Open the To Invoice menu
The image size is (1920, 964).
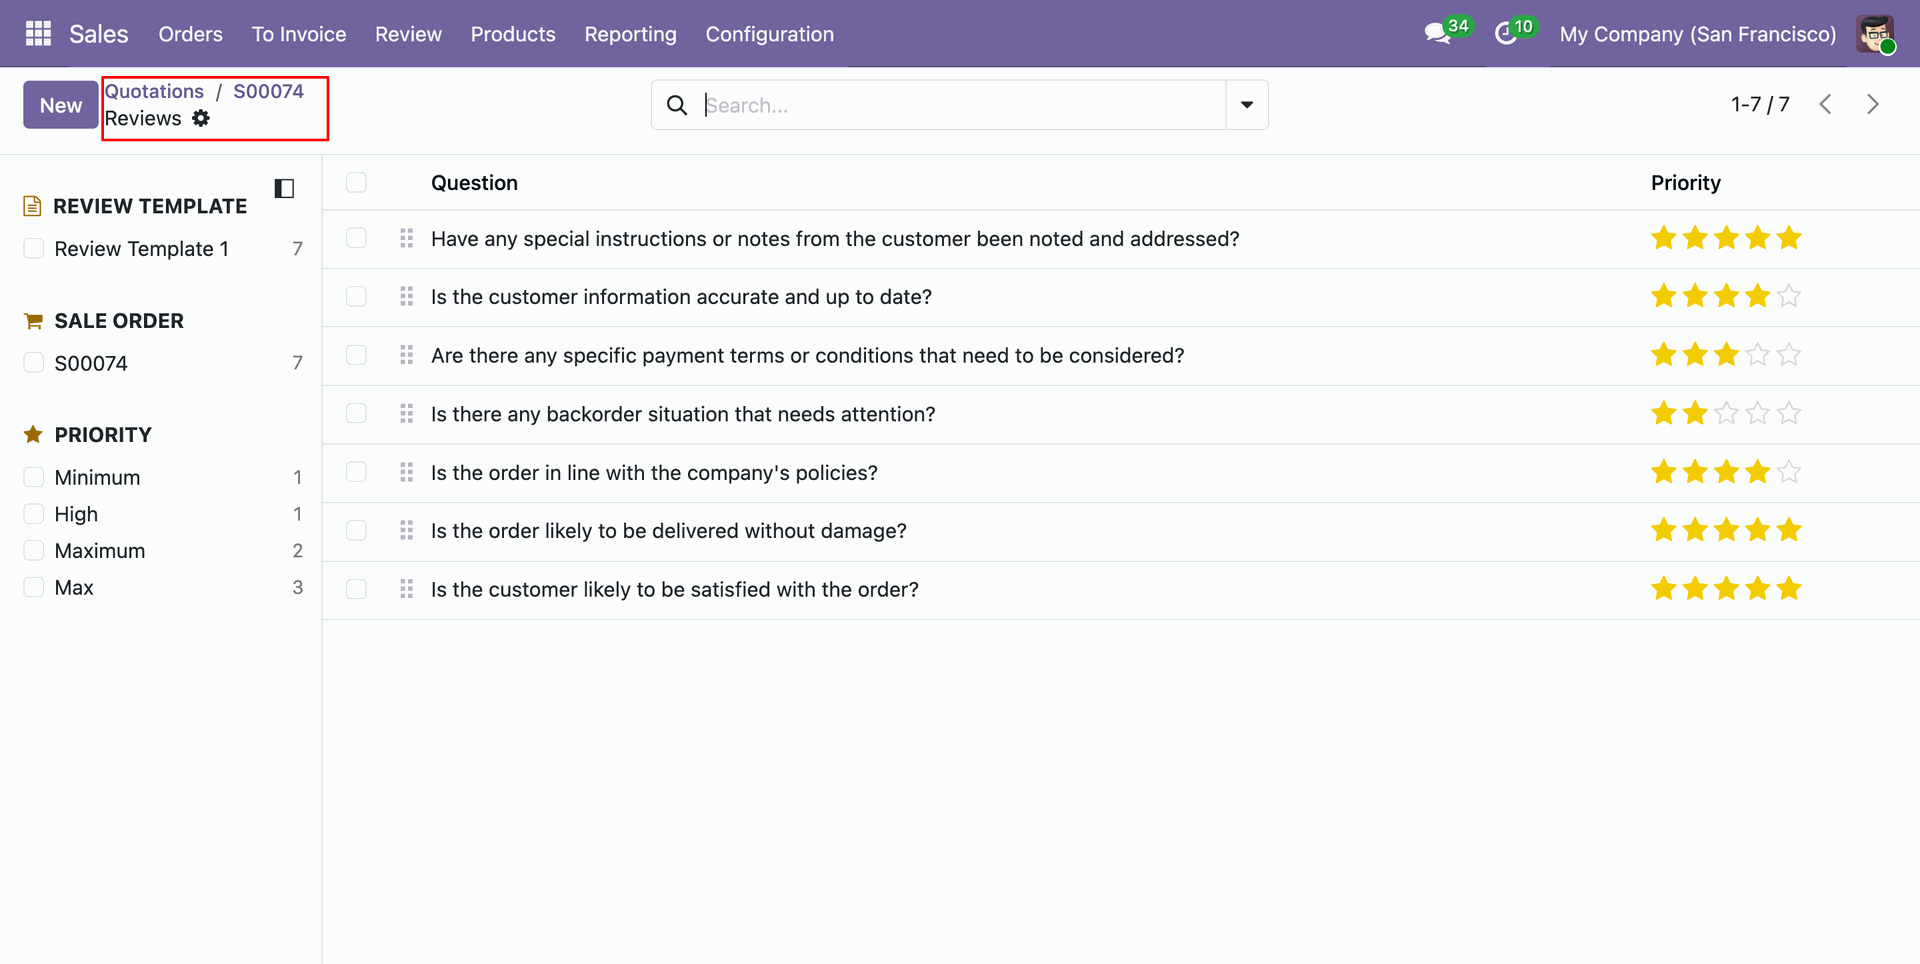click(x=299, y=34)
